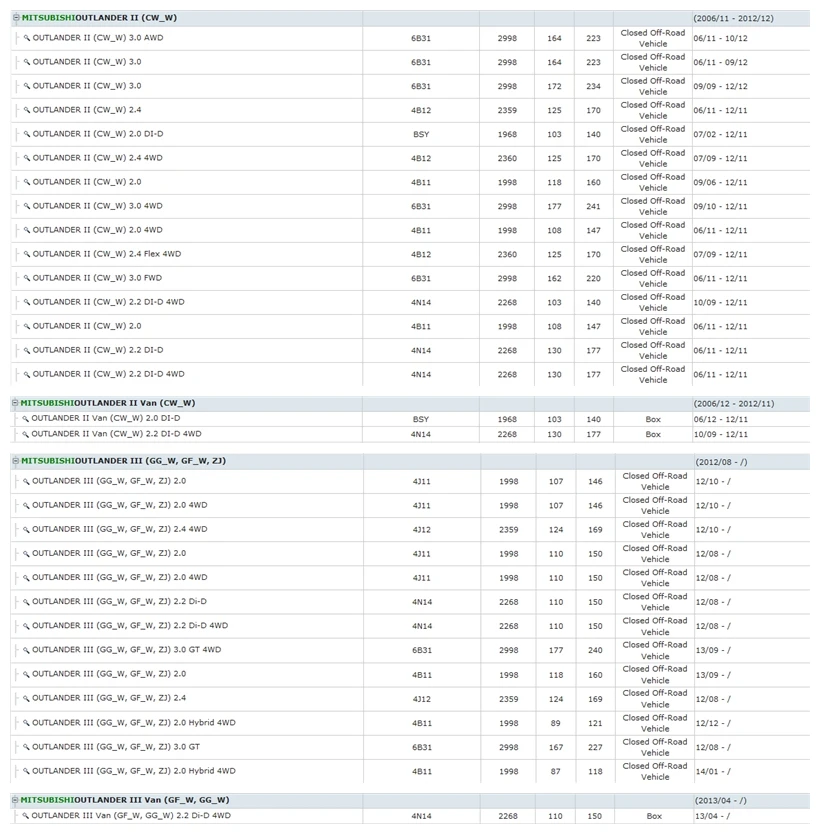Collapse the OUTLANDER III (GG_W, GF_W, ZJ) group
Image resolution: width=820 pixels, height=834 pixels.
coord(15,461)
